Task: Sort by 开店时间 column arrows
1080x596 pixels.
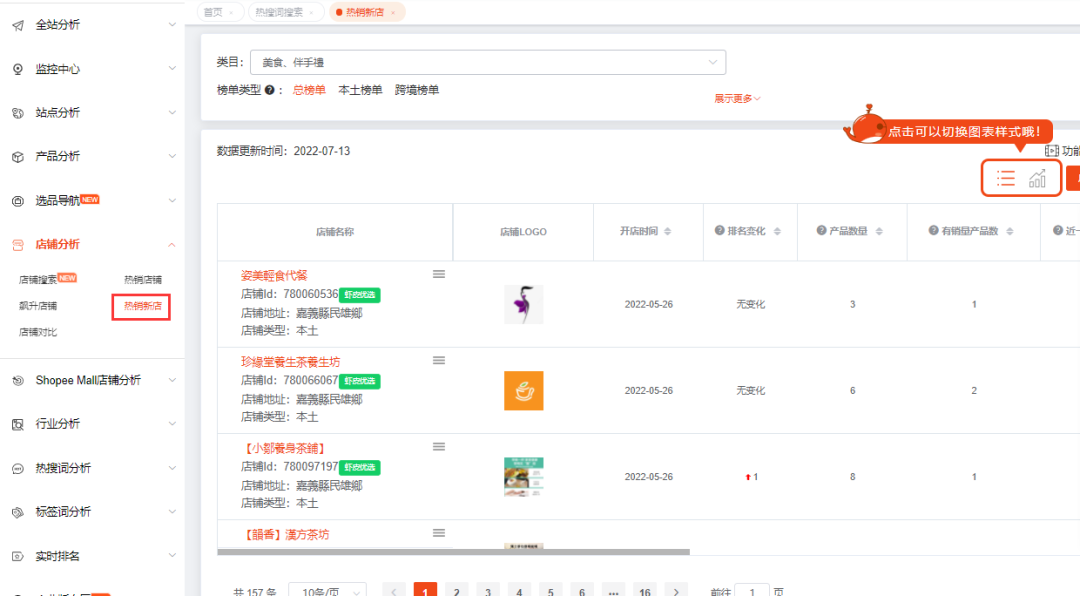Action: click(x=667, y=232)
